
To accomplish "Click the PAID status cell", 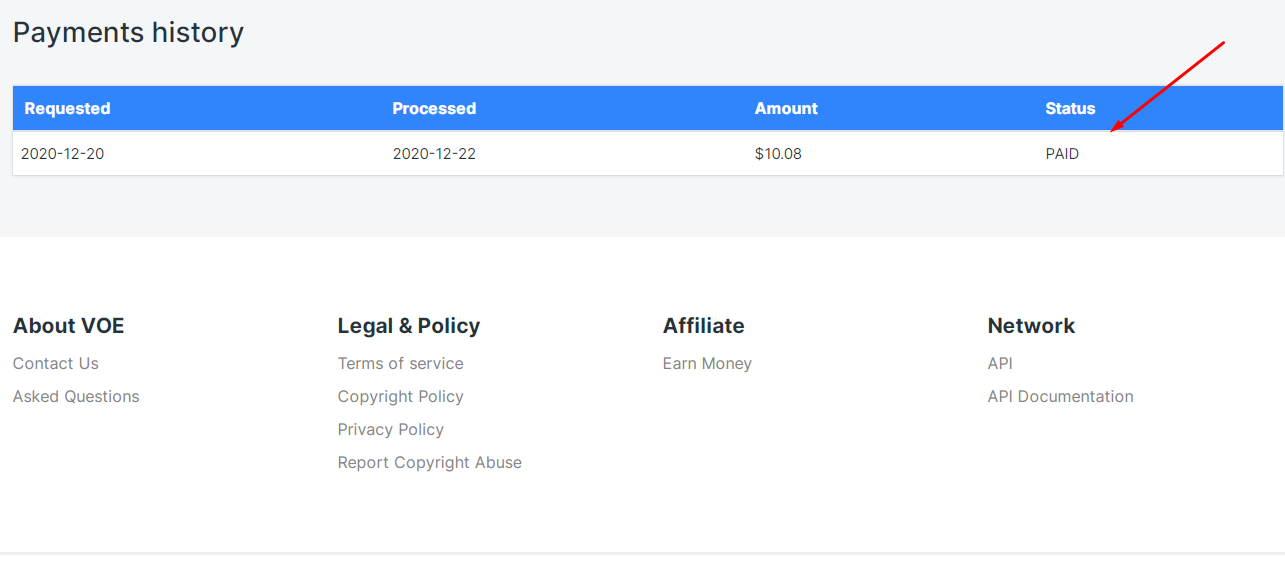I will 1062,154.
